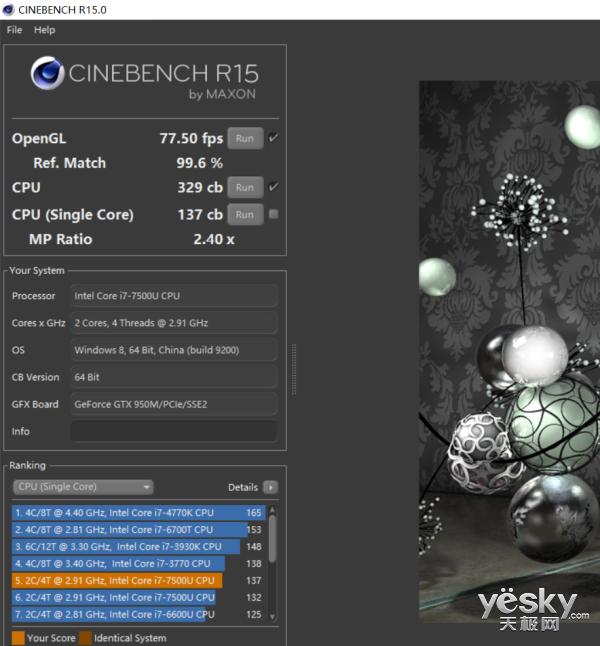Click the empty Info text field
The width and height of the screenshot is (600, 646).
pyautogui.click(x=173, y=431)
